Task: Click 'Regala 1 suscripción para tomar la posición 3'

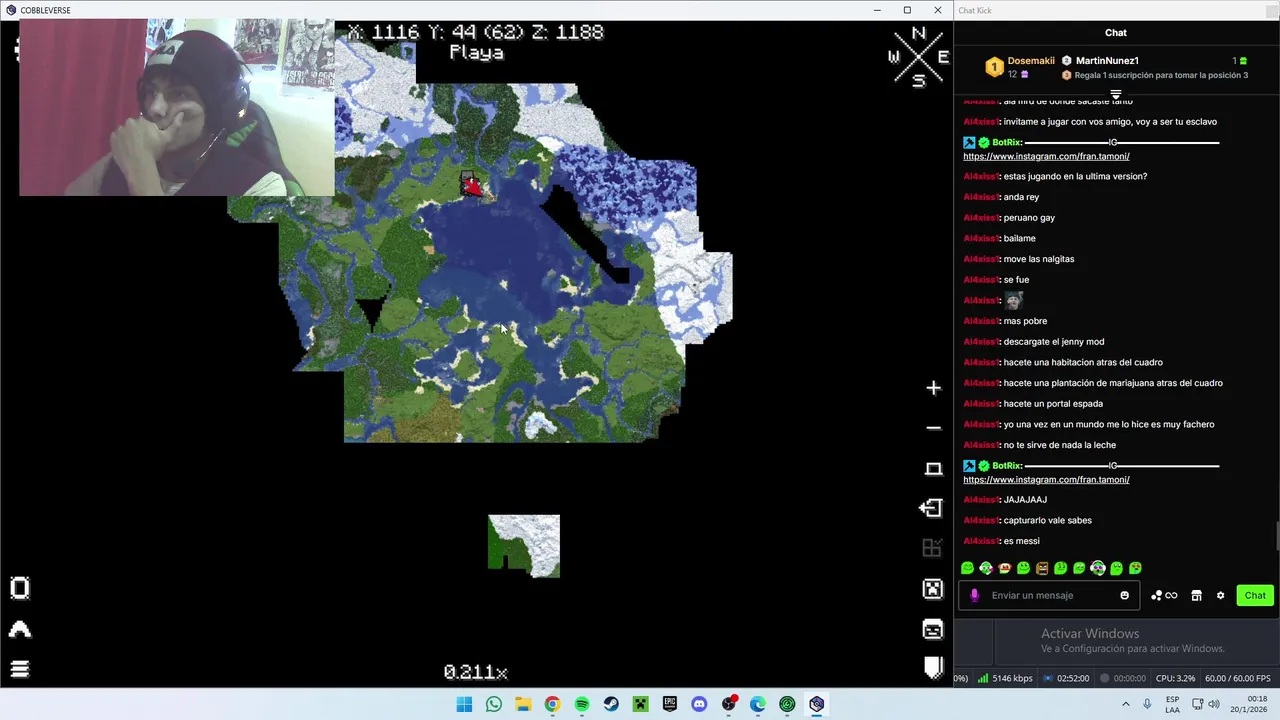Action: [x=1161, y=75]
